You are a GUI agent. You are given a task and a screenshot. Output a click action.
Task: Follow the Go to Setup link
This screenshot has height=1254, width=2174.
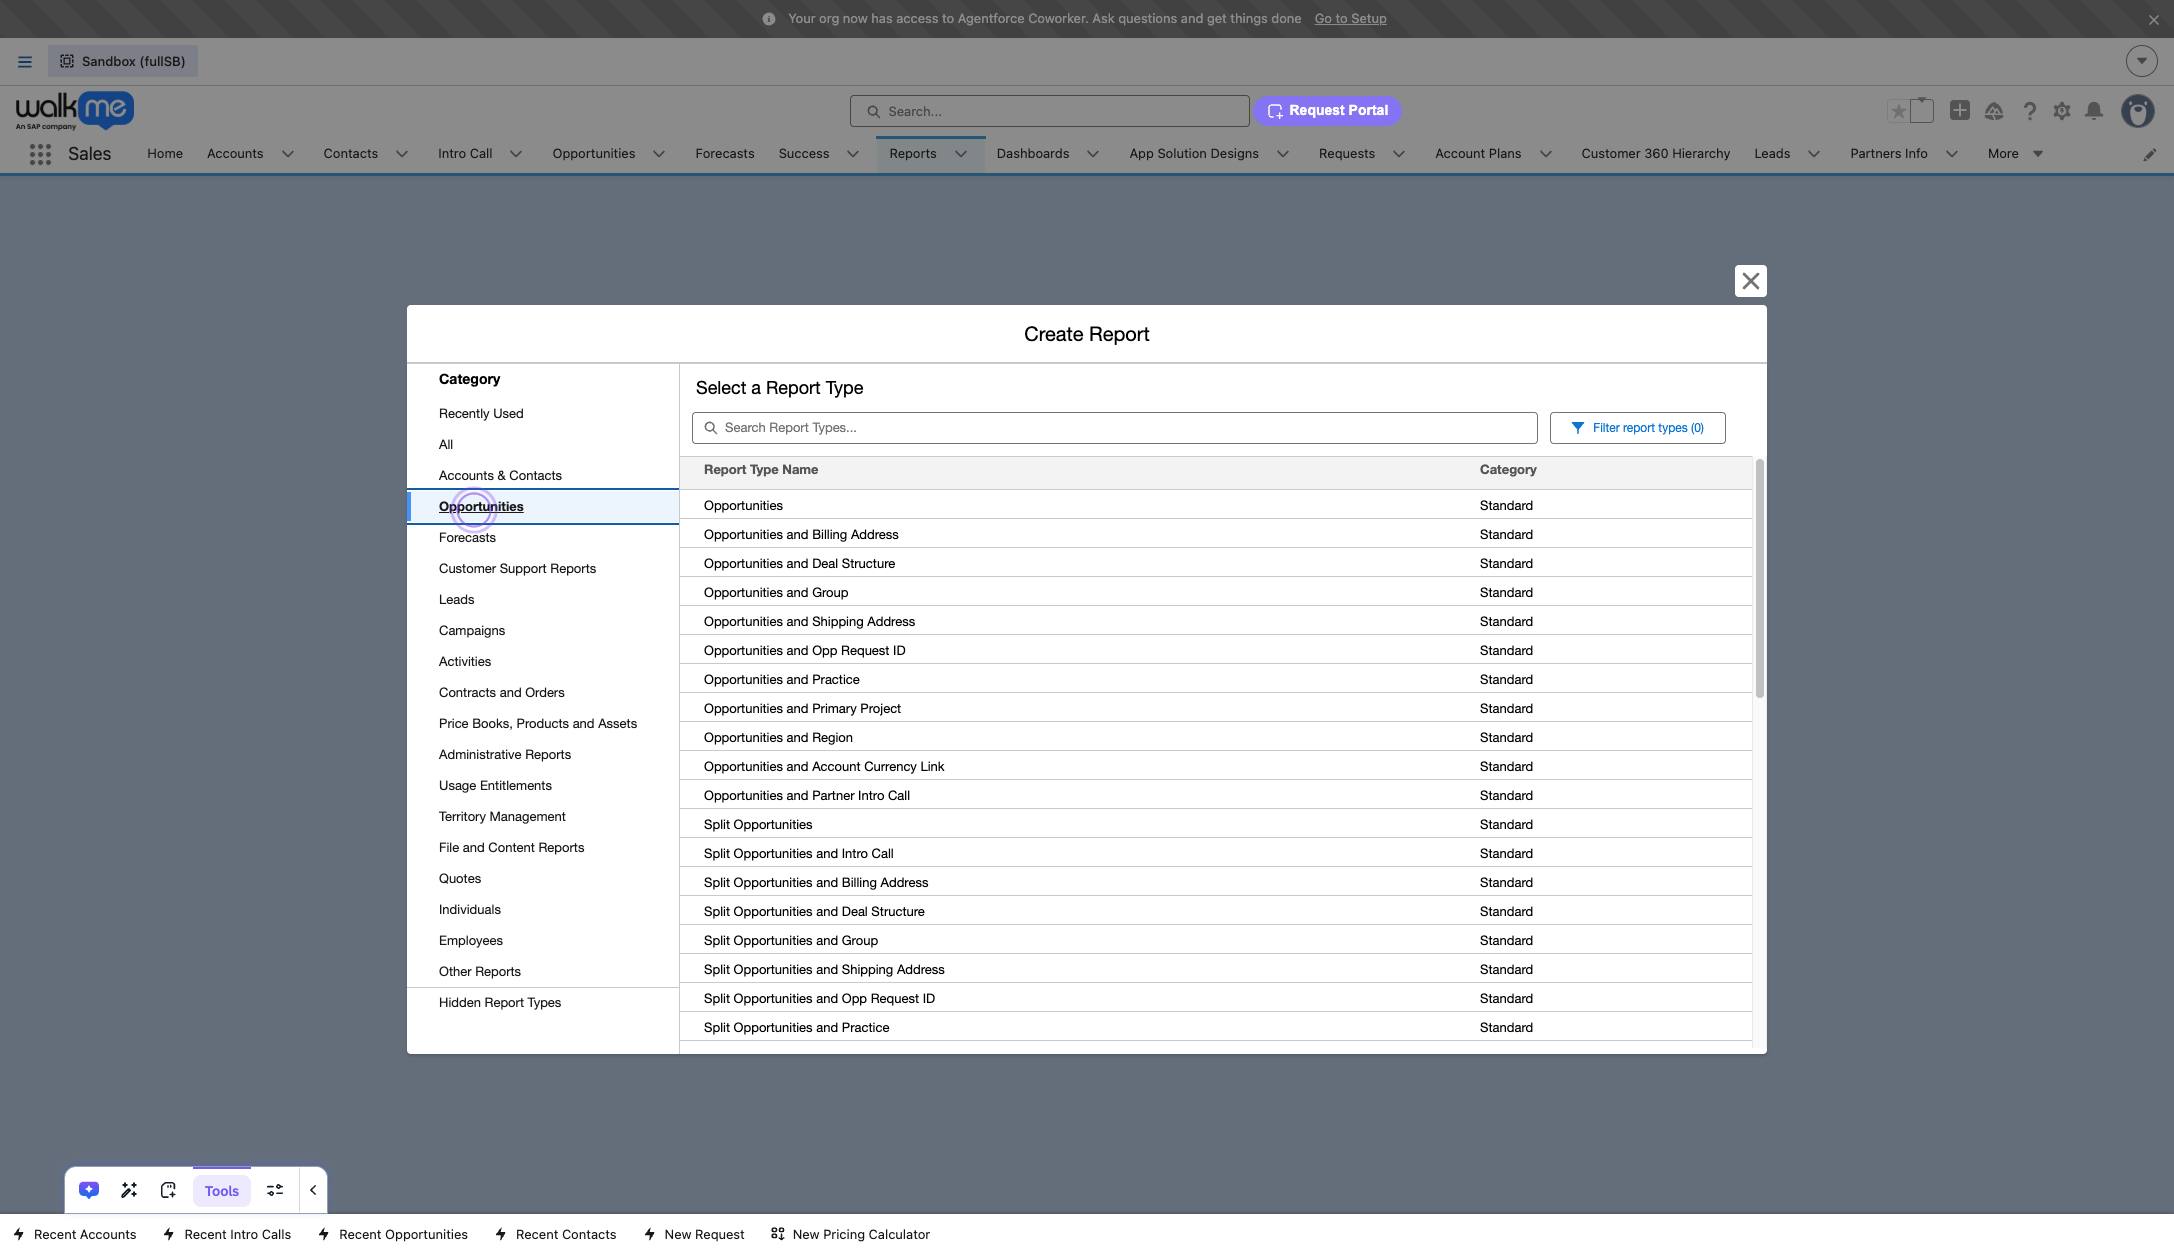click(1350, 19)
